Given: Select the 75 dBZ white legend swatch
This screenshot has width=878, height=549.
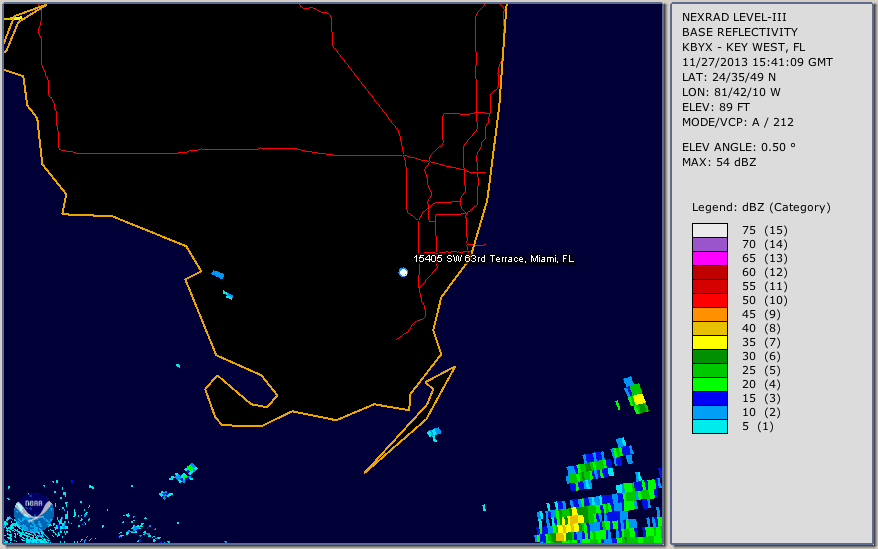Looking at the screenshot, I should tap(709, 230).
